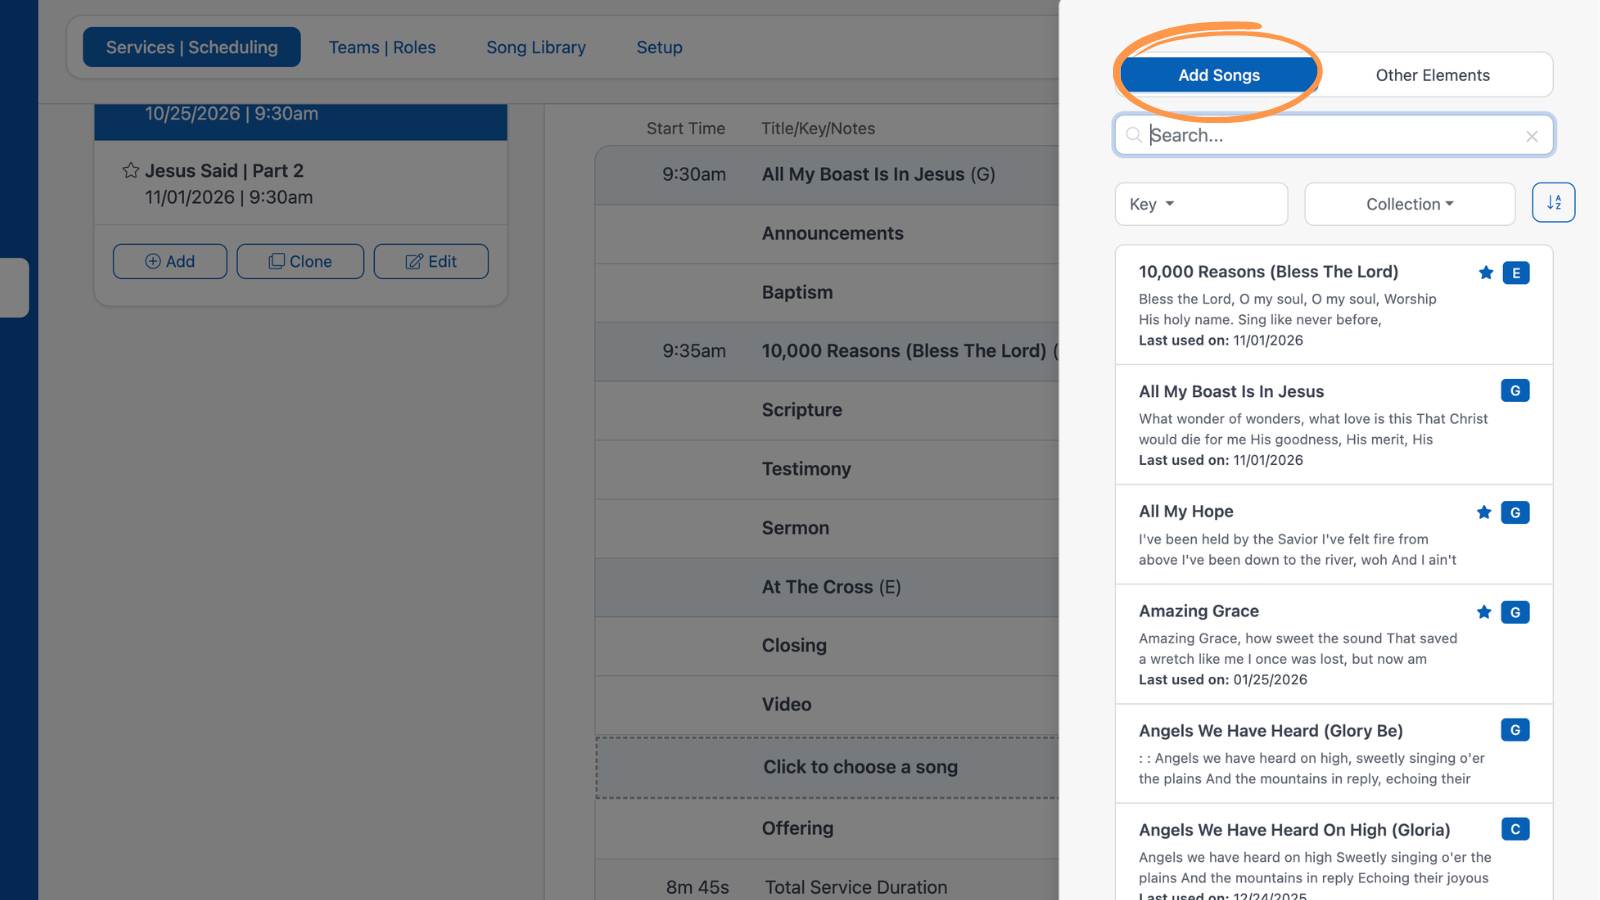Click the magnifier icon in song search

1134,135
